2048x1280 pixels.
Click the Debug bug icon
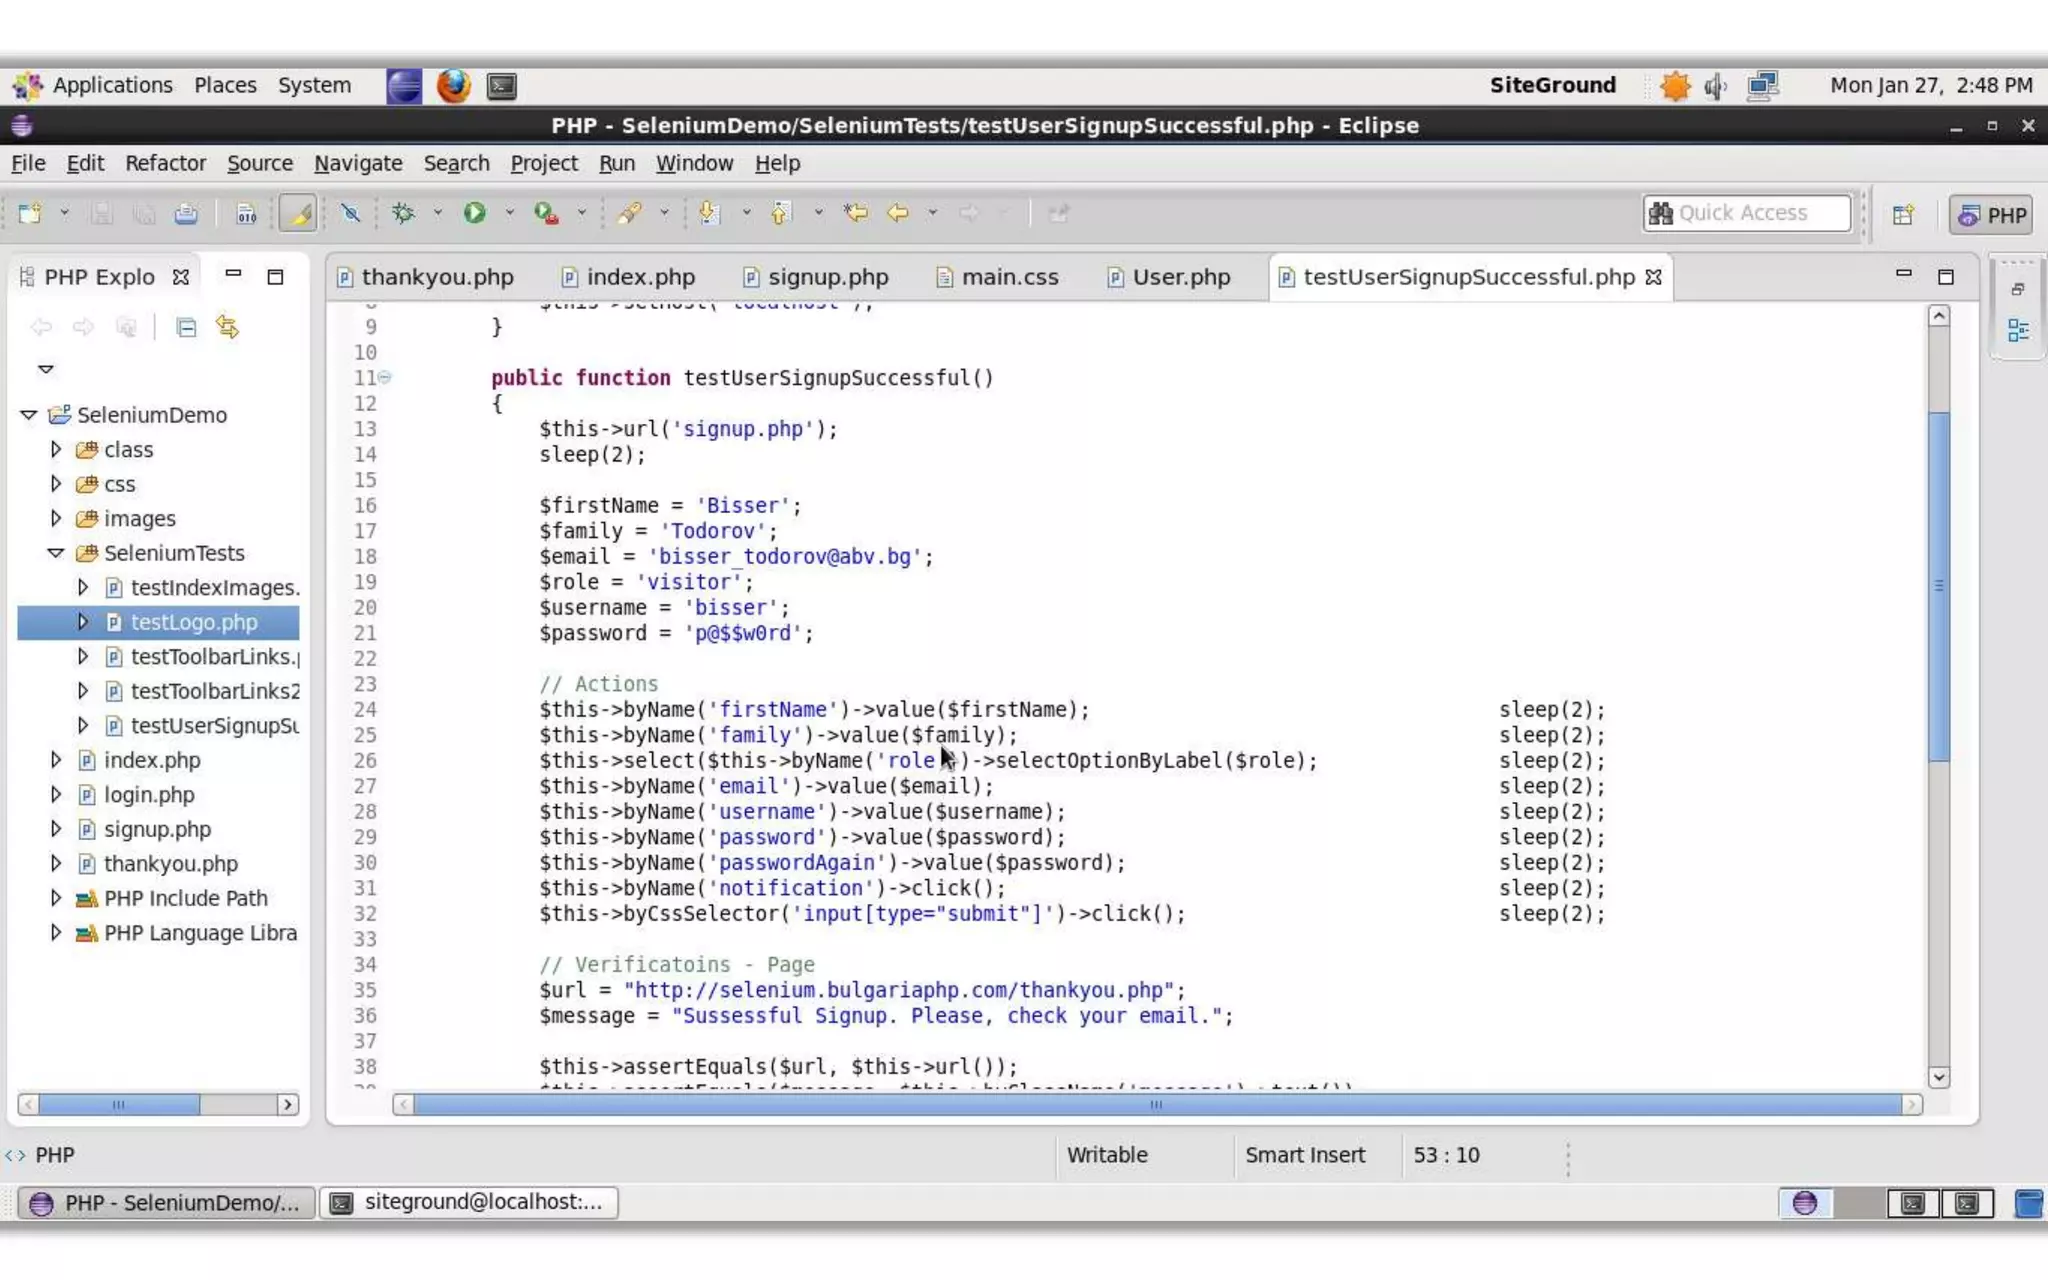click(403, 213)
